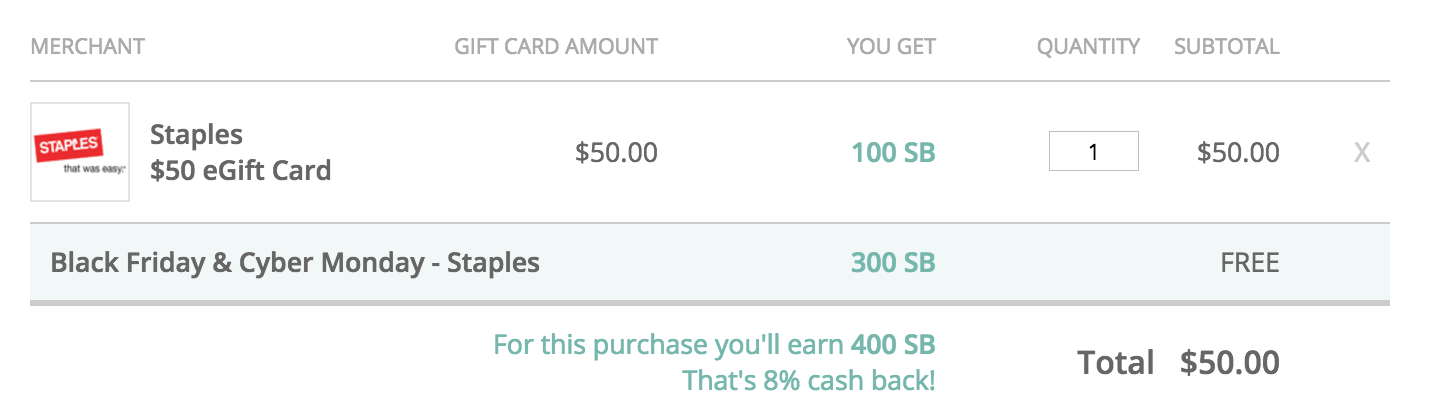
Task: Click the quantity input field
Action: [x=1093, y=152]
